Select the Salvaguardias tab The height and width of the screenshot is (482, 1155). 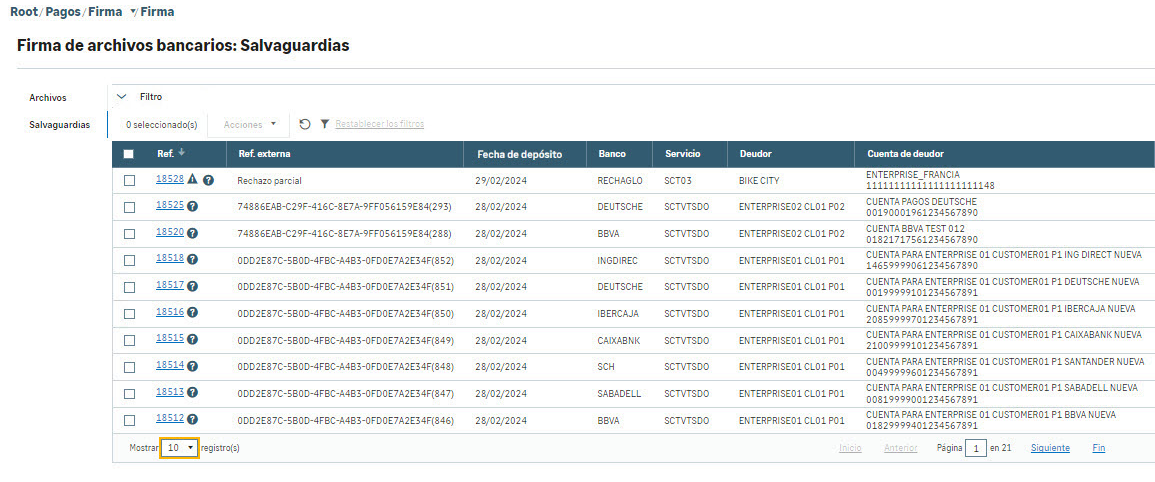[58, 125]
